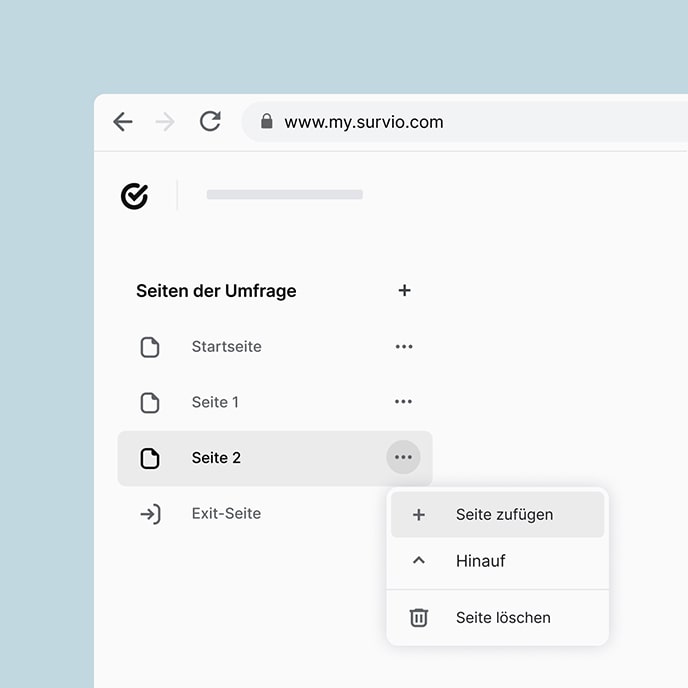Select Seite 1 in the page list

click(215, 402)
